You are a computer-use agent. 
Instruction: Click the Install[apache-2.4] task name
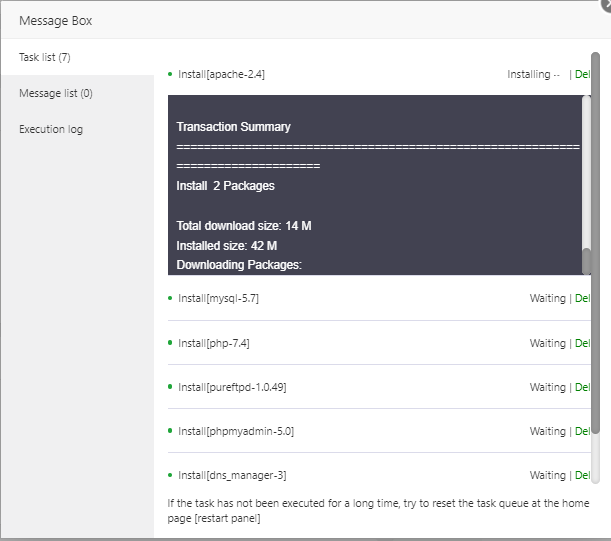(x=221, y=74)
